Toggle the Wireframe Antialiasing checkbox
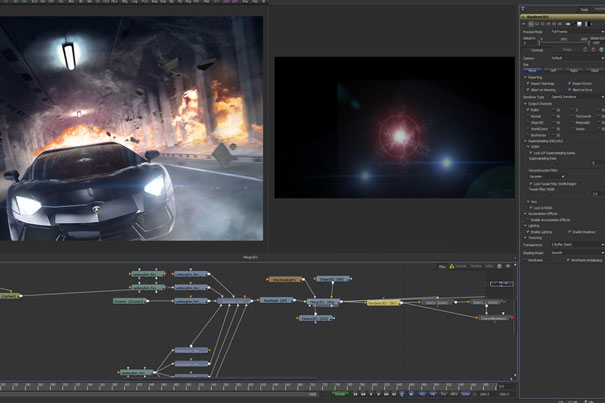The width and height of the screenshot is (605, 403). tap(568, 260)
